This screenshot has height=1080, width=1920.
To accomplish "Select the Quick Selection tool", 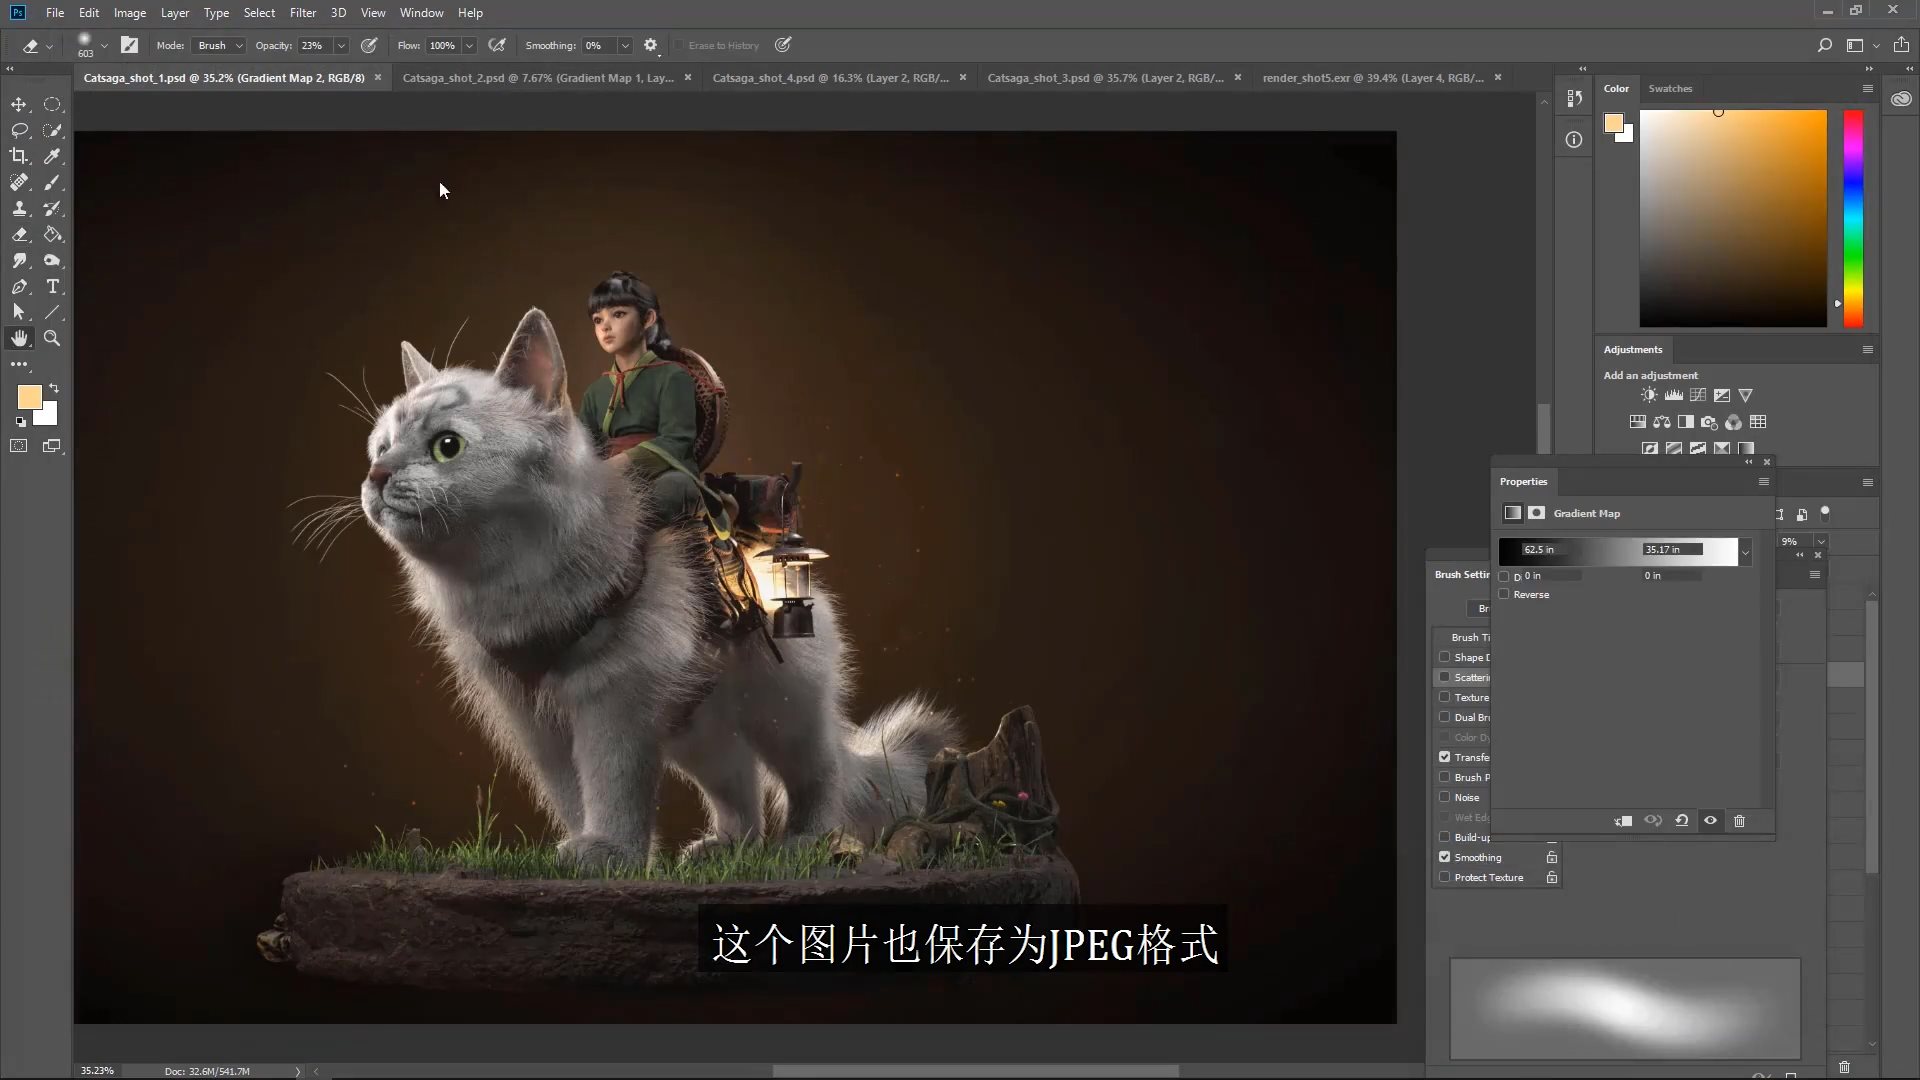I will (x=52, y=130).
